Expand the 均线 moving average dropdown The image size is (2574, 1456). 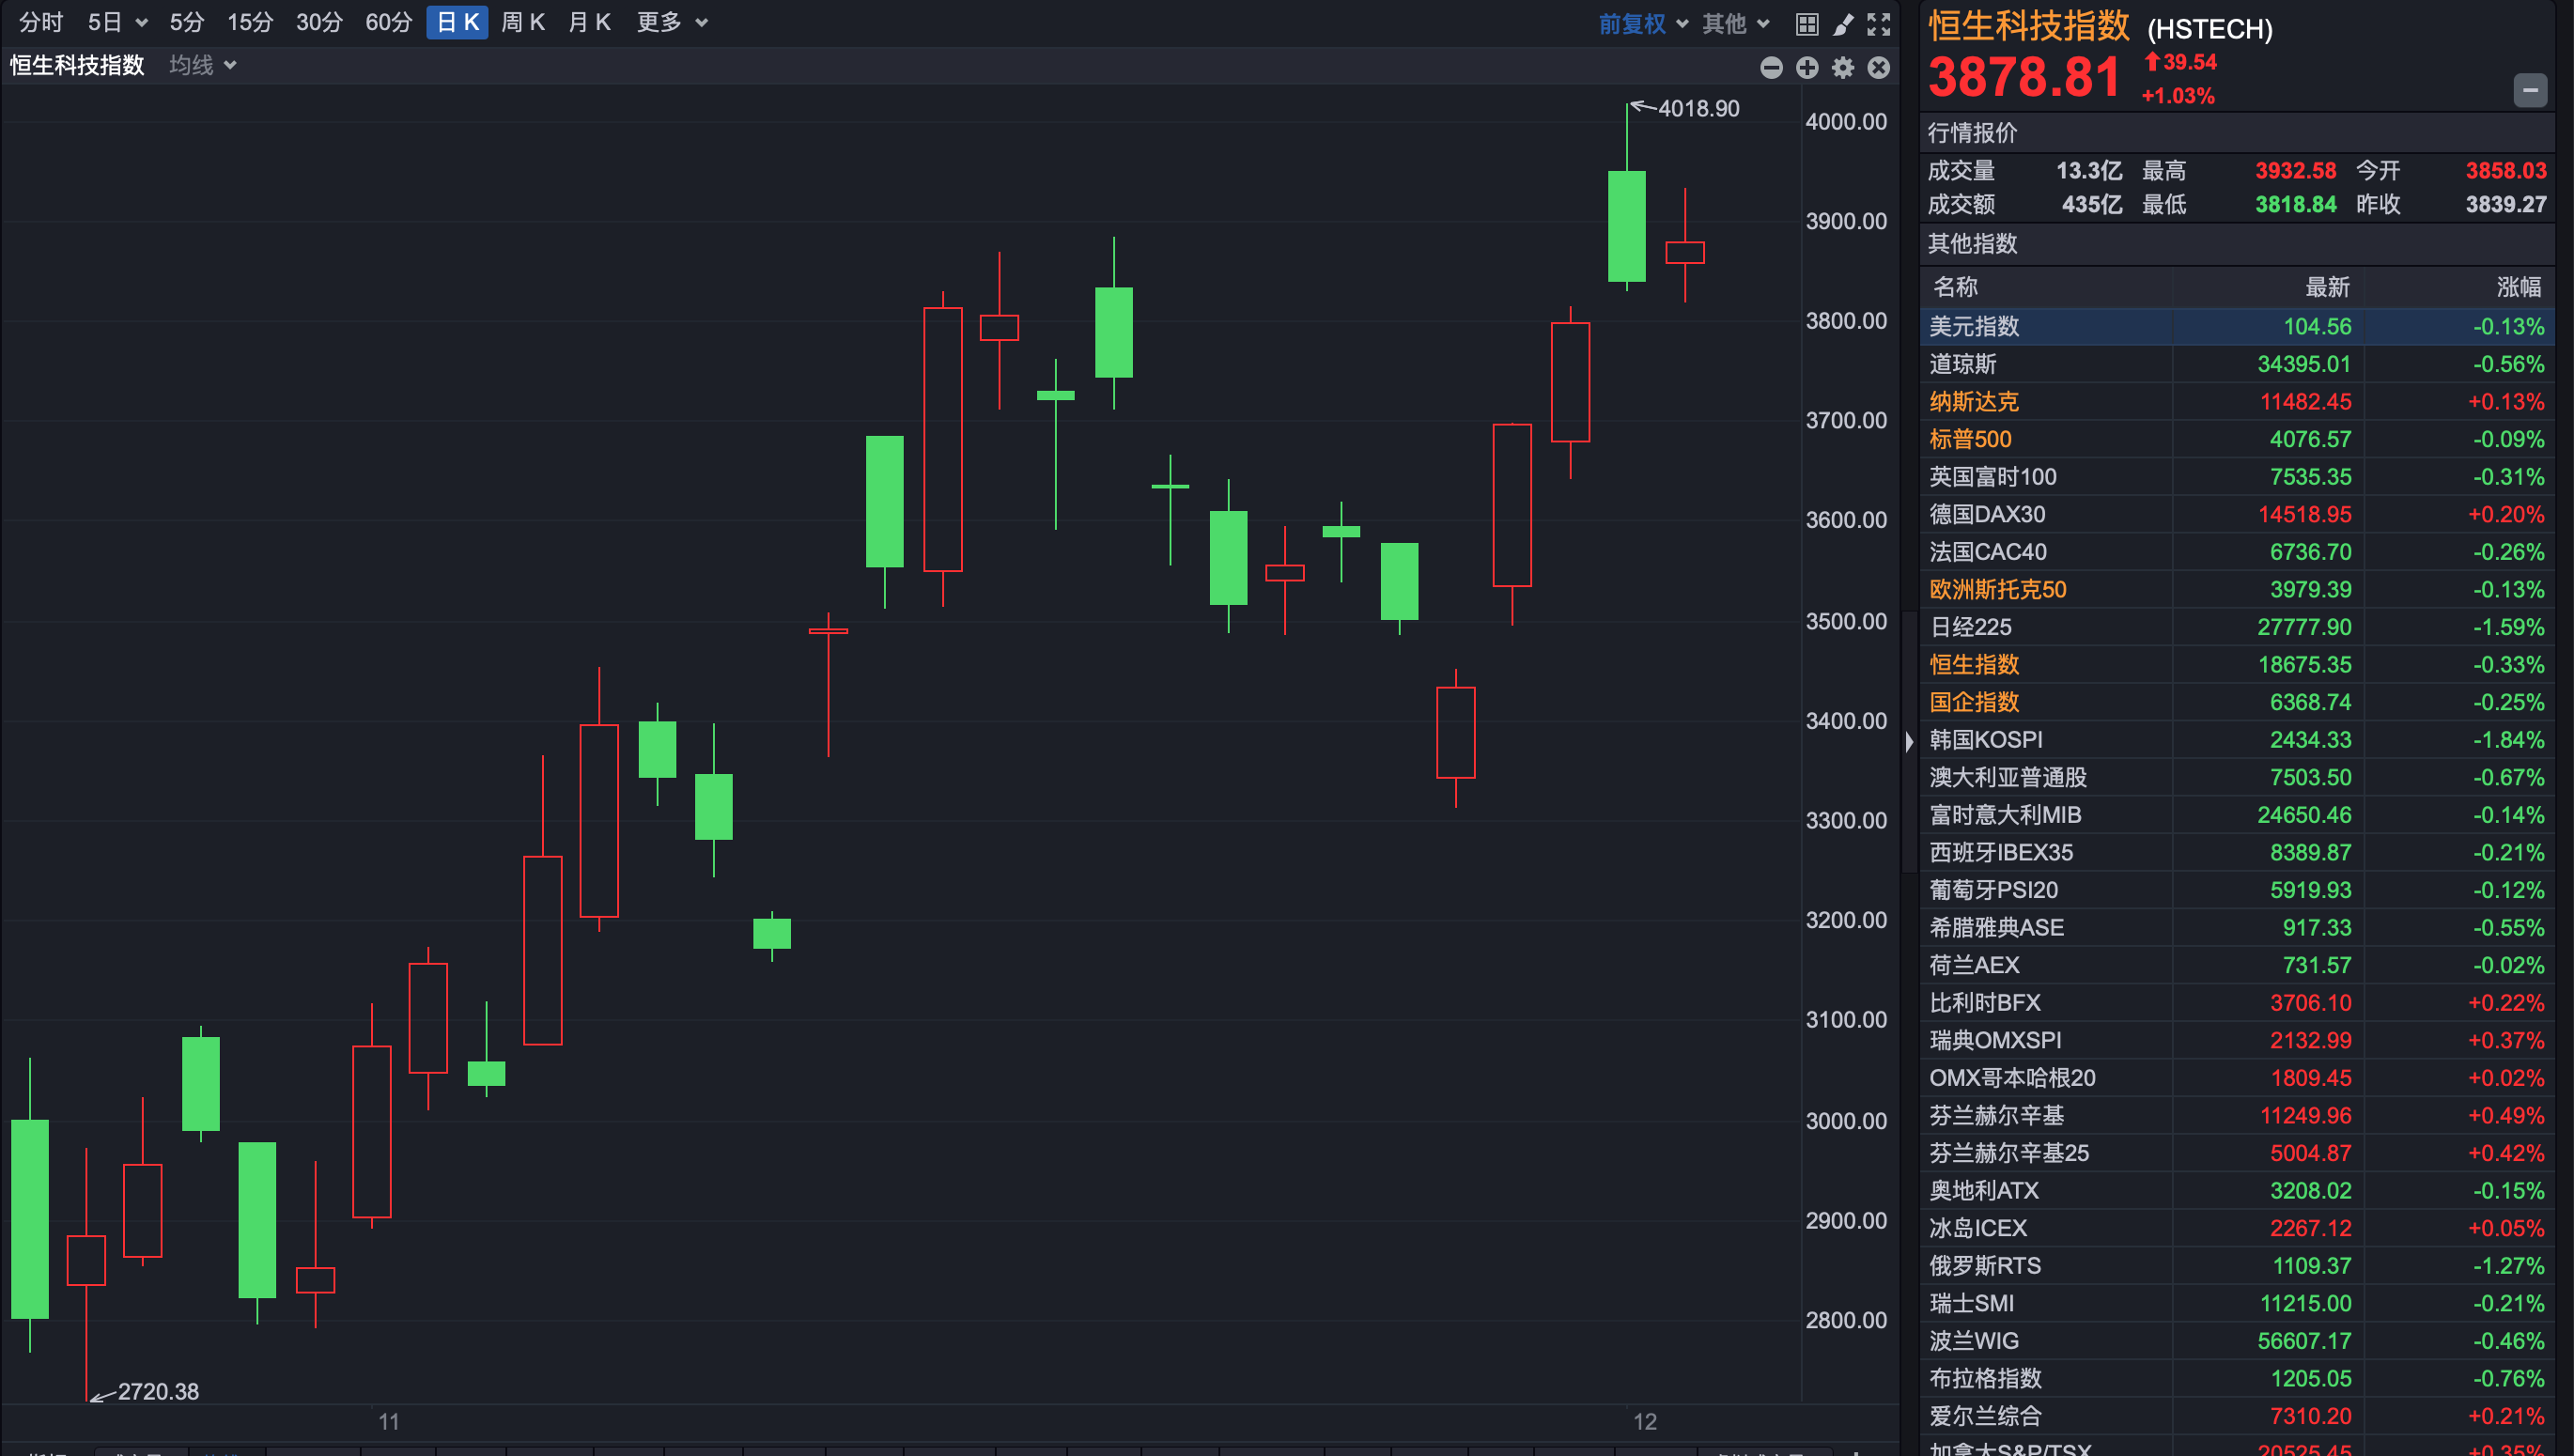click(202, 66)
